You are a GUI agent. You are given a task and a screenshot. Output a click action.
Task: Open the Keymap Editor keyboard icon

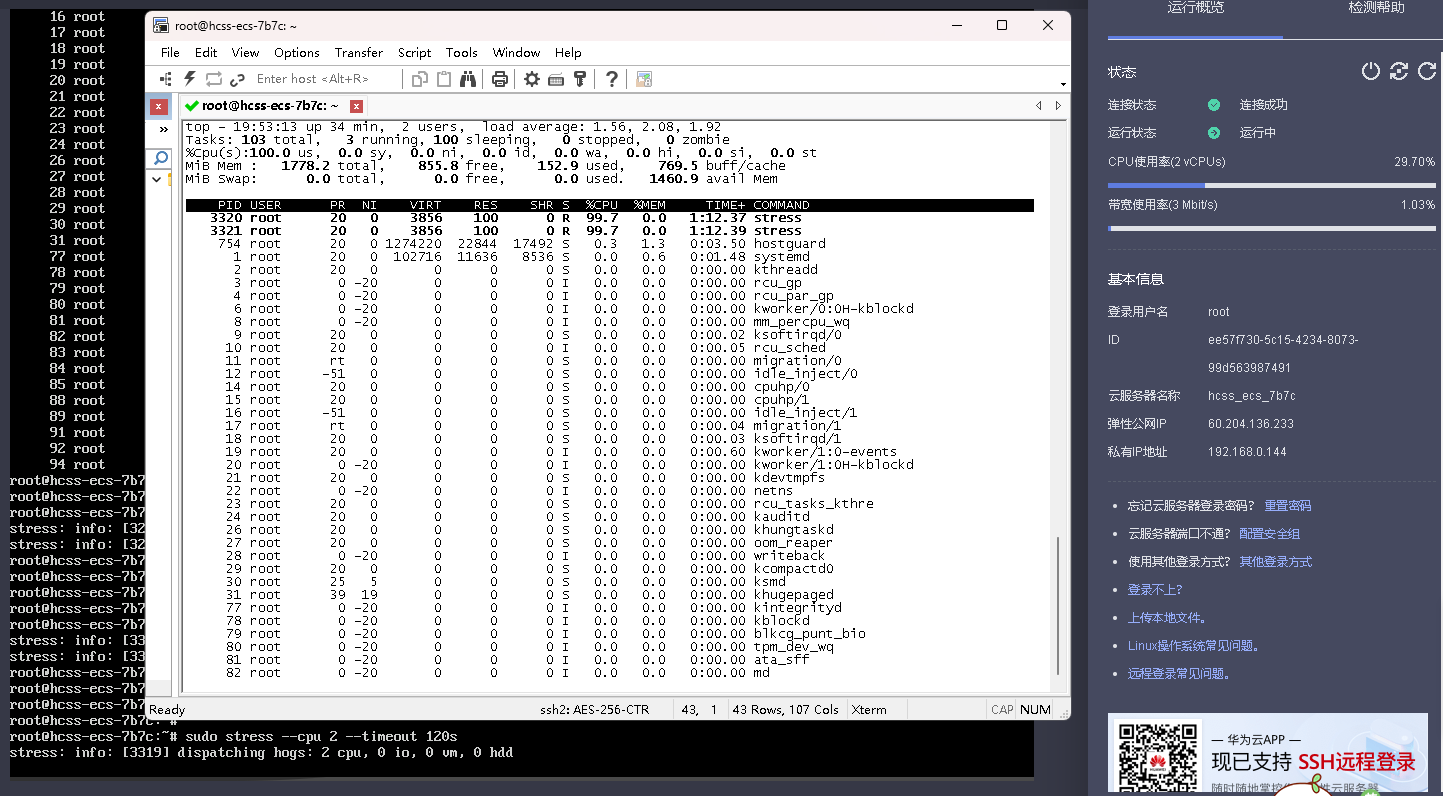556,79
